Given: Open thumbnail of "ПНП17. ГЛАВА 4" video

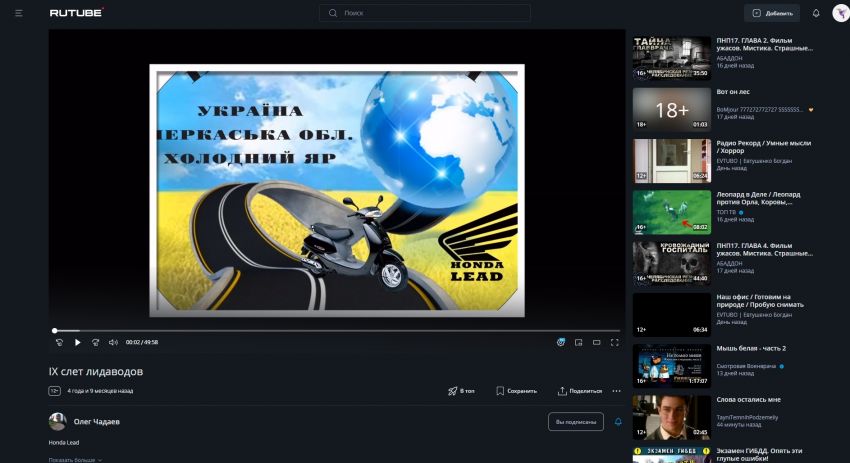Looking at the screenshot, I should click(672, 263).
